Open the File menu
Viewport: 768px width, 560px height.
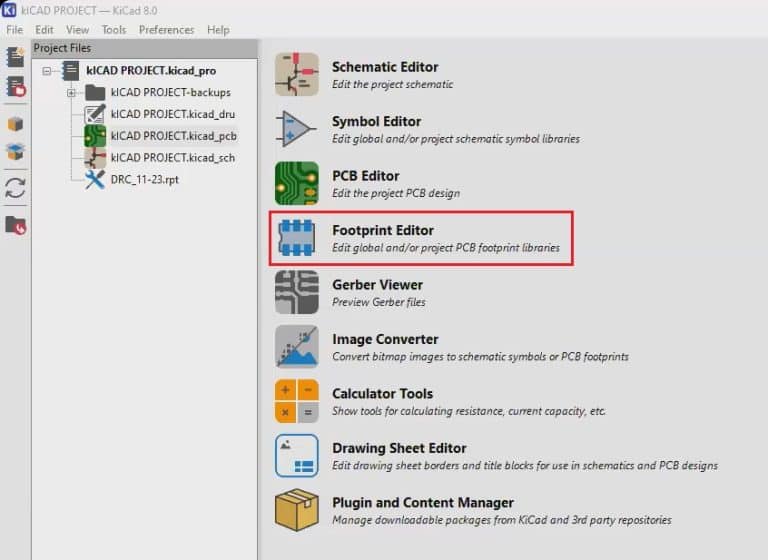14,30
